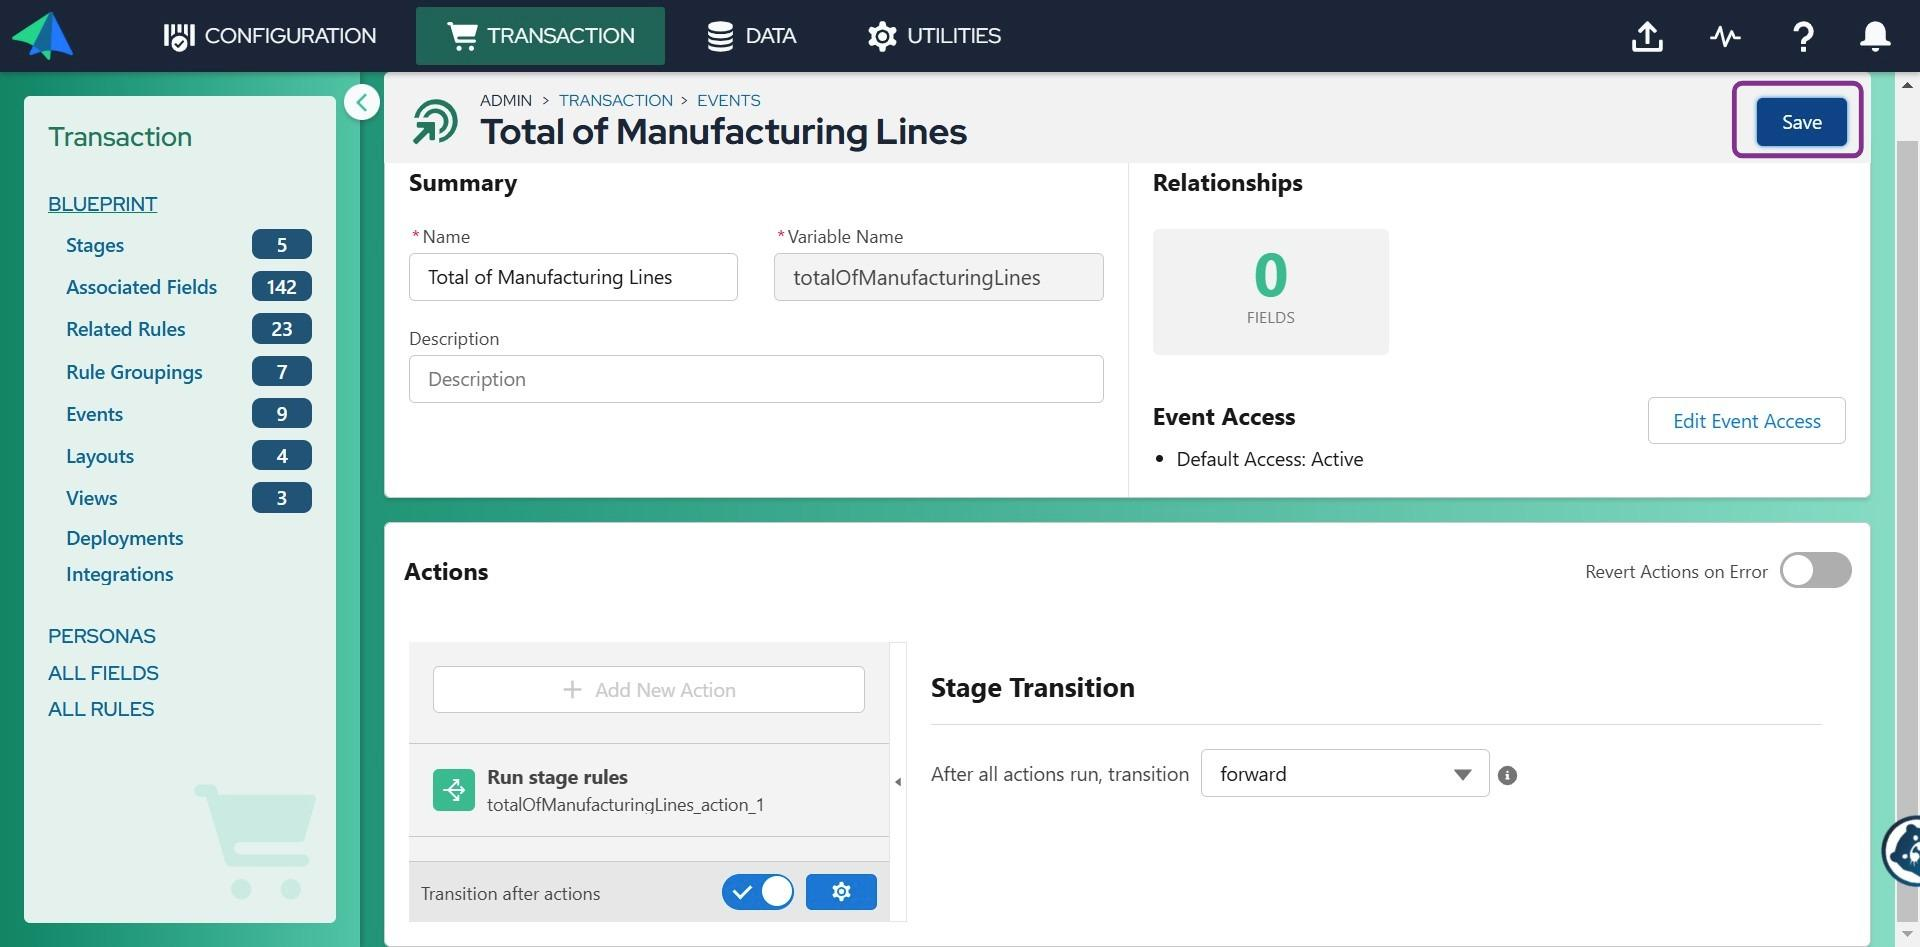Open the TRANSACTION menu
This screenshot has width=1920, height=947.
coord(540,36)
